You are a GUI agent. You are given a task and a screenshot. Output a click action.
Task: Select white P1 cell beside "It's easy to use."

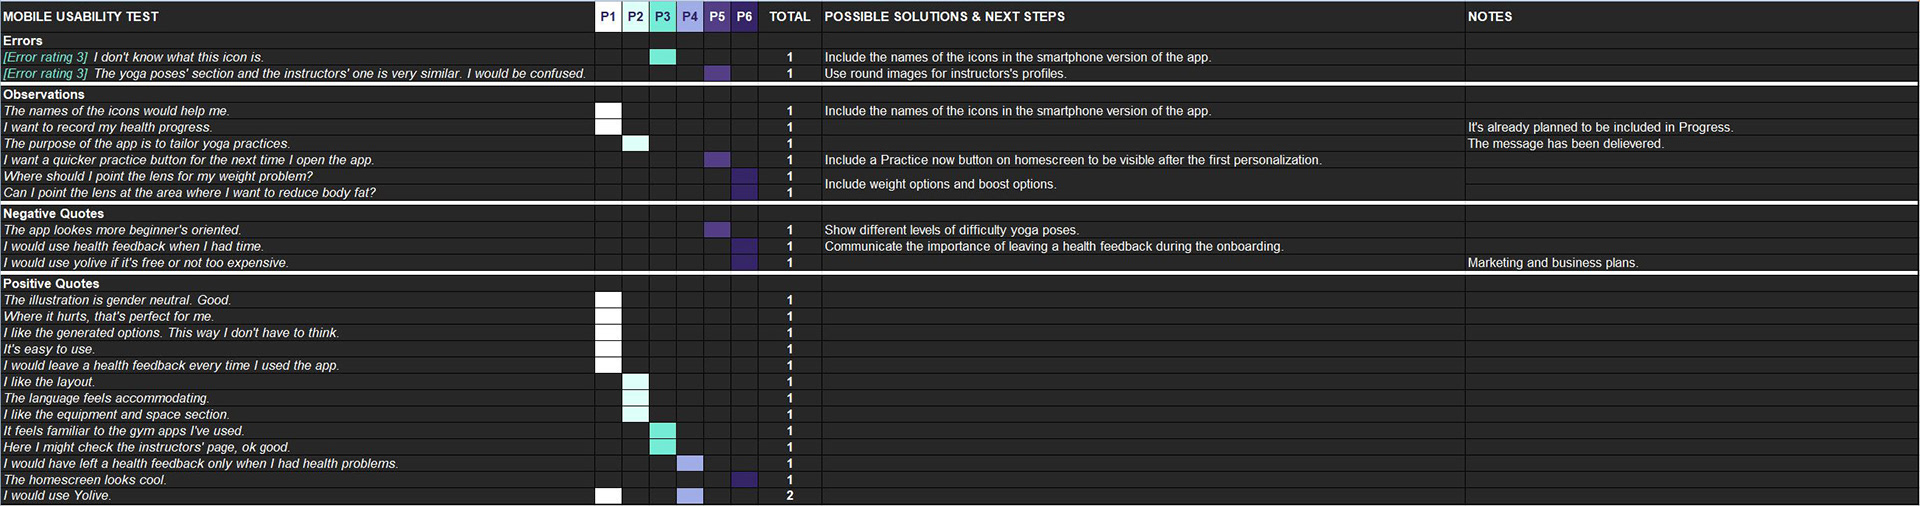[x=608, y=349]
